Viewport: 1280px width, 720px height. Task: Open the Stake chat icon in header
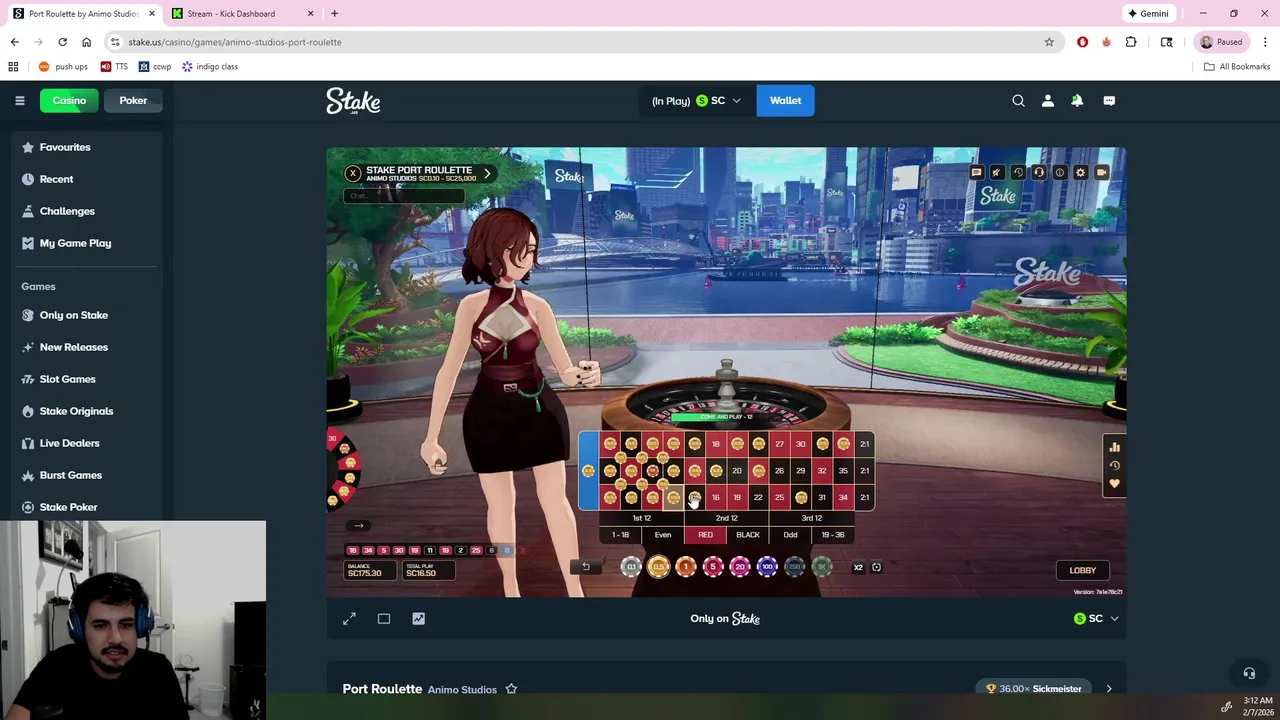pos(1109,100)
